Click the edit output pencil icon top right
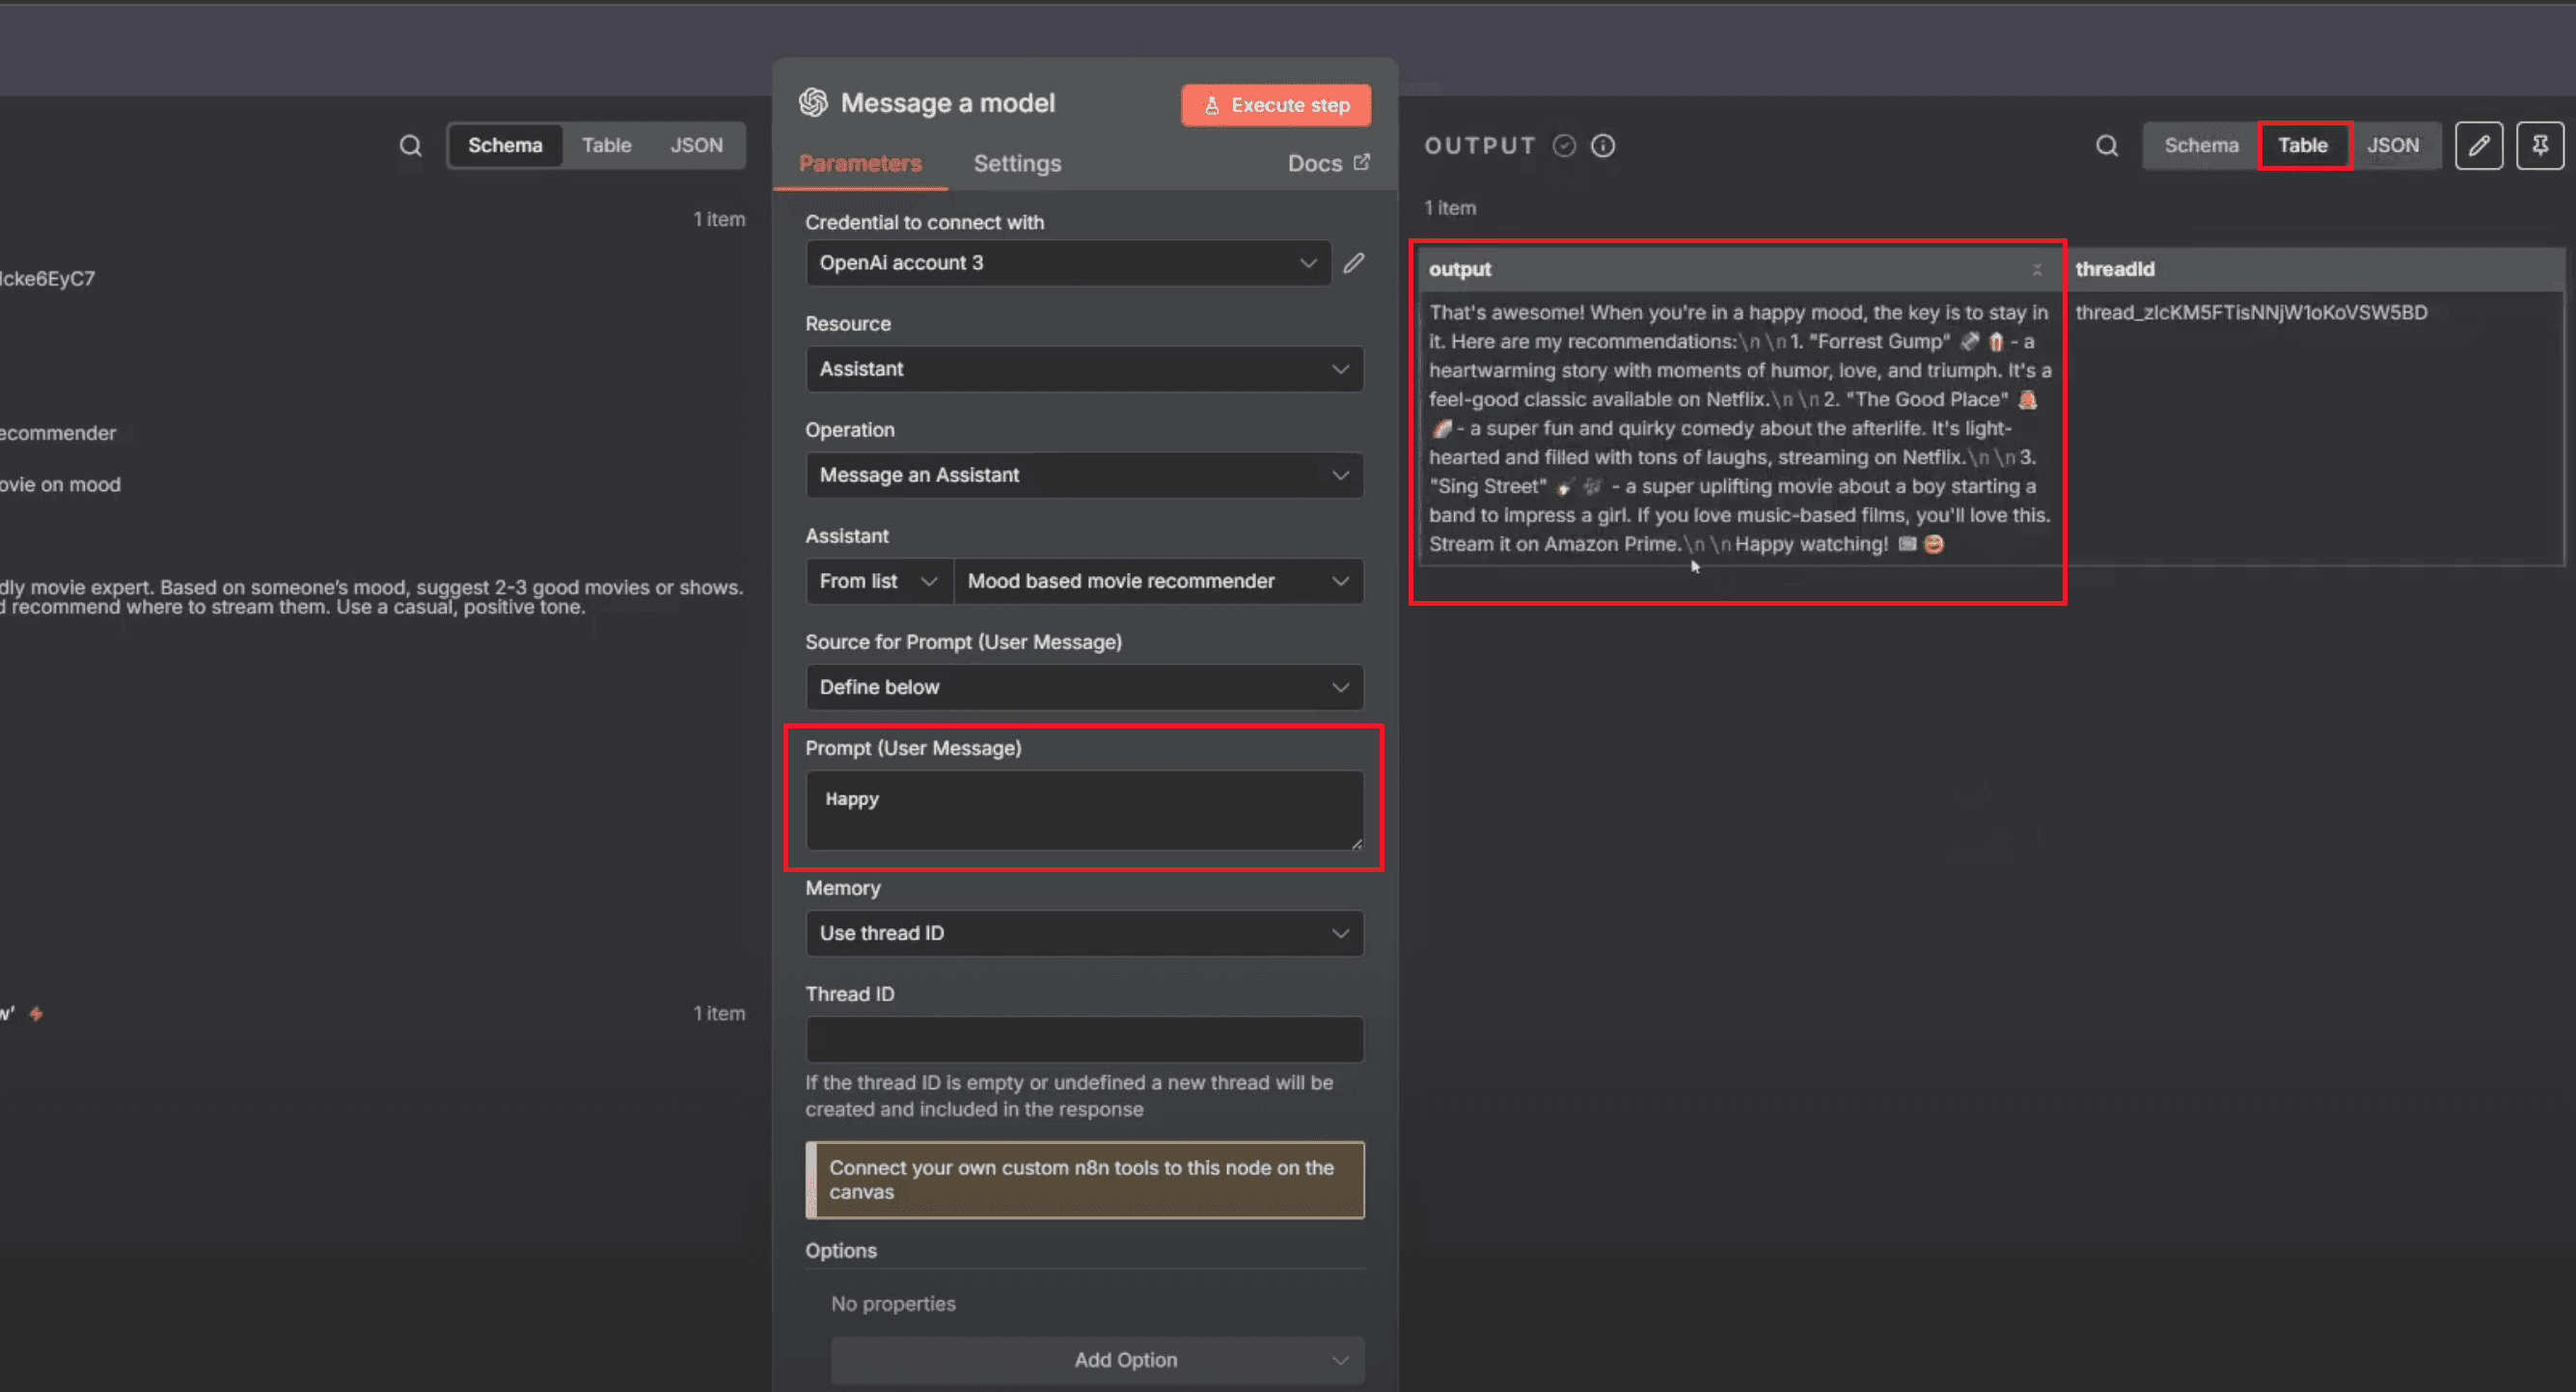The height and width of the screenshot is (1392, 2576). pyautogui.click(x=2479, y=145)
